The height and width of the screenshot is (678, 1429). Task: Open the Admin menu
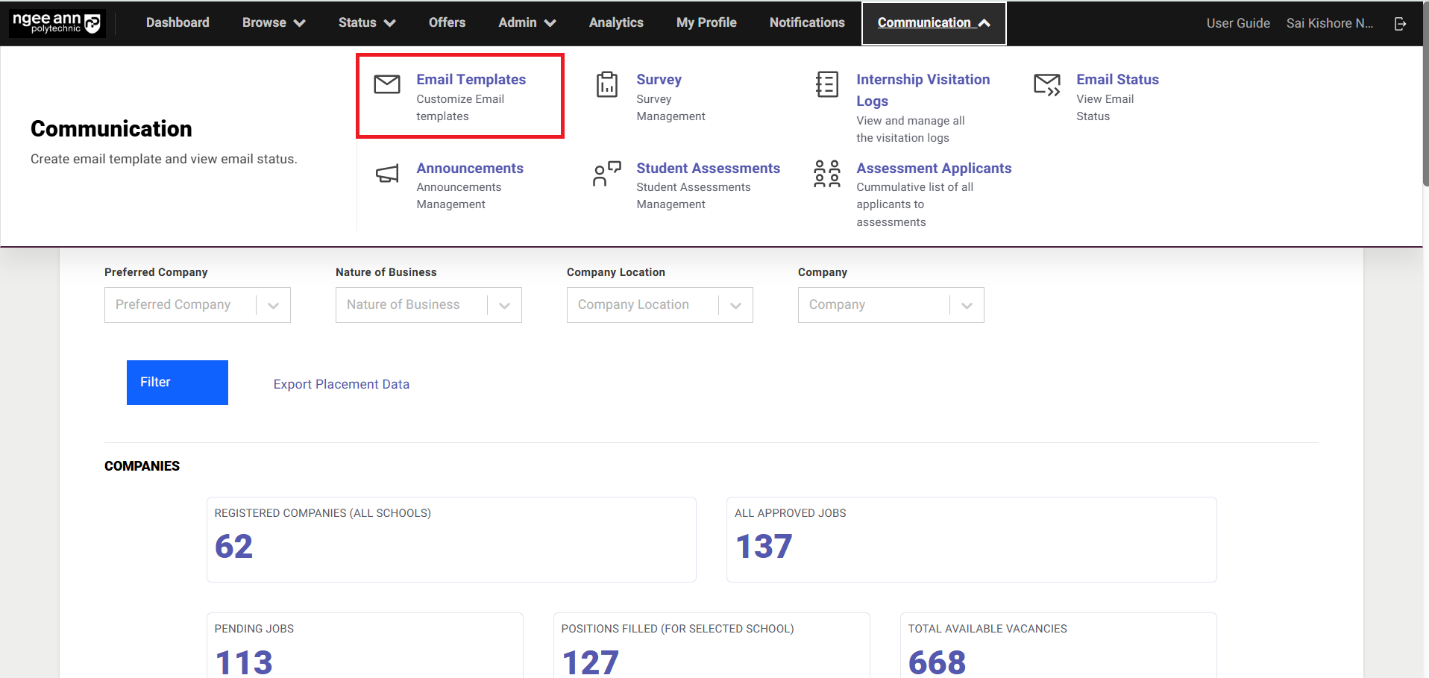click(x=527, y=23)
